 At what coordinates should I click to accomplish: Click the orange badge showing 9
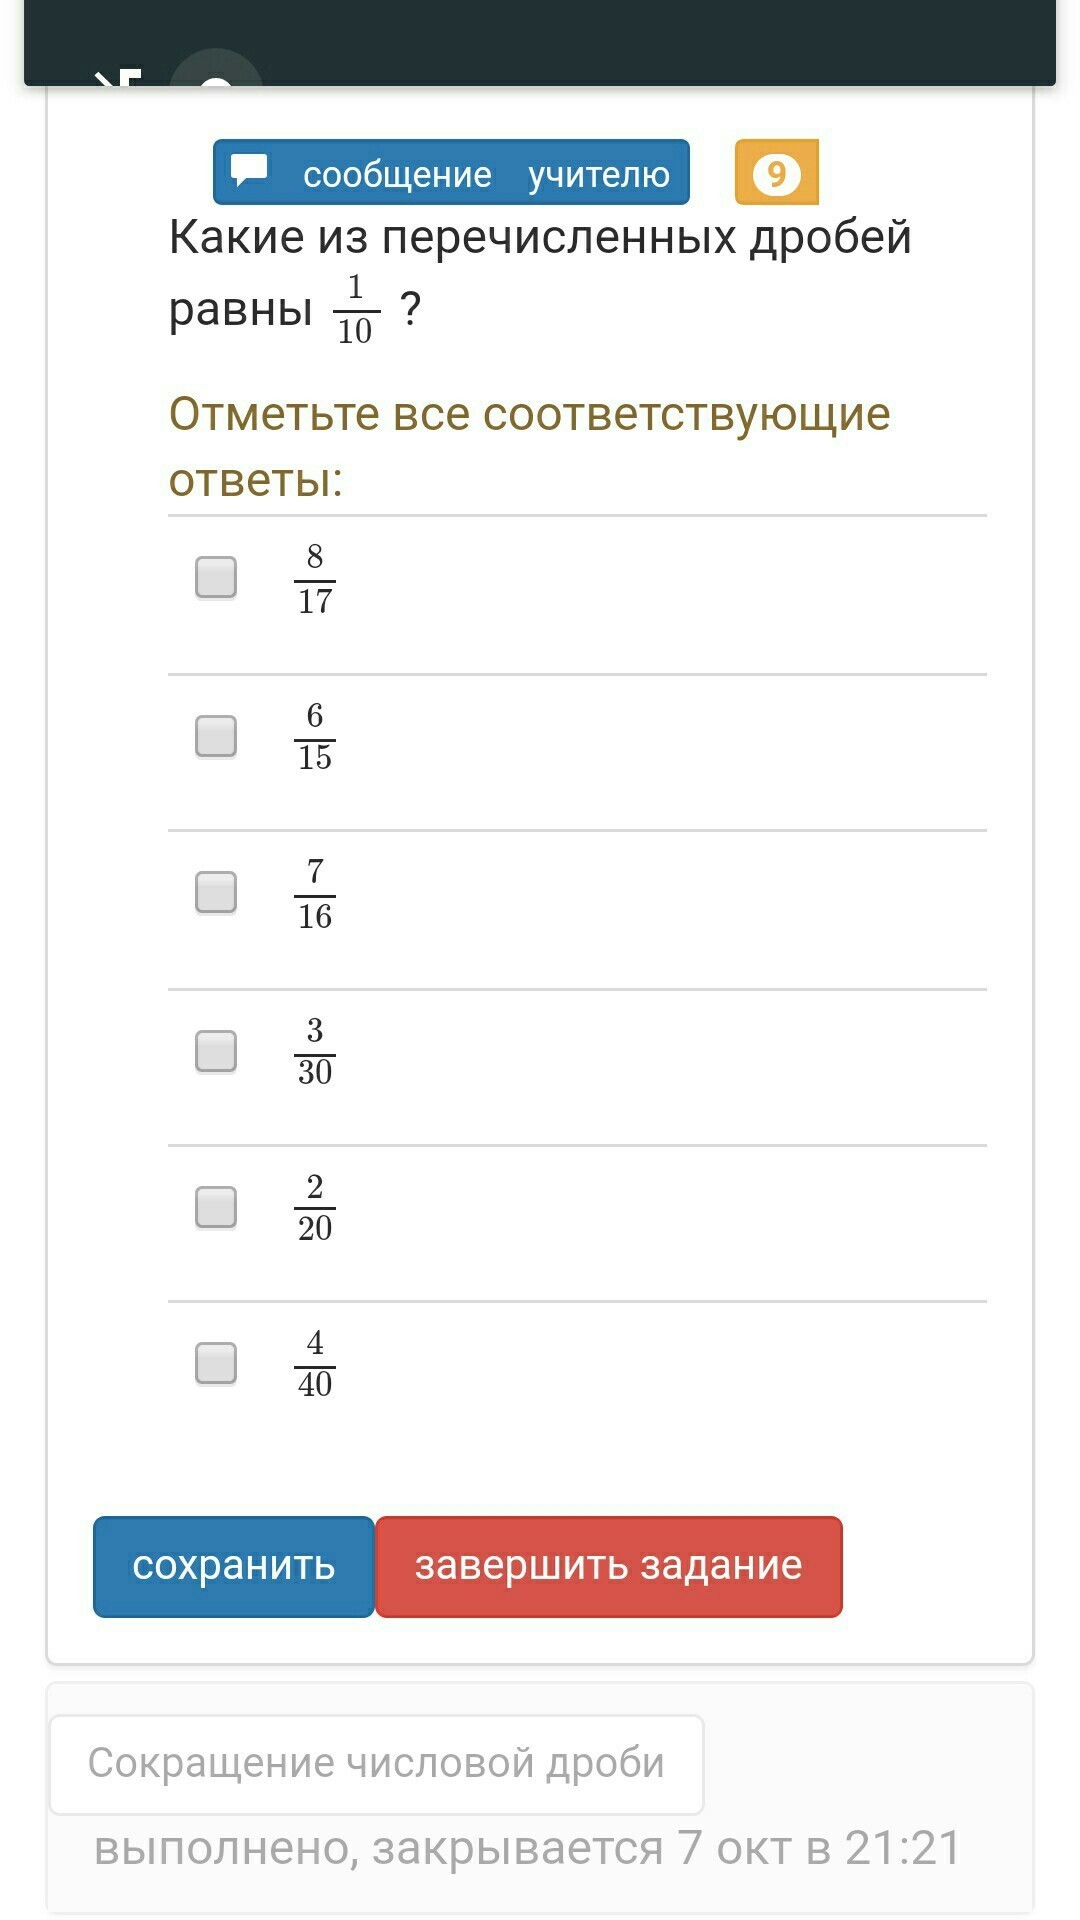coord(776,173)
